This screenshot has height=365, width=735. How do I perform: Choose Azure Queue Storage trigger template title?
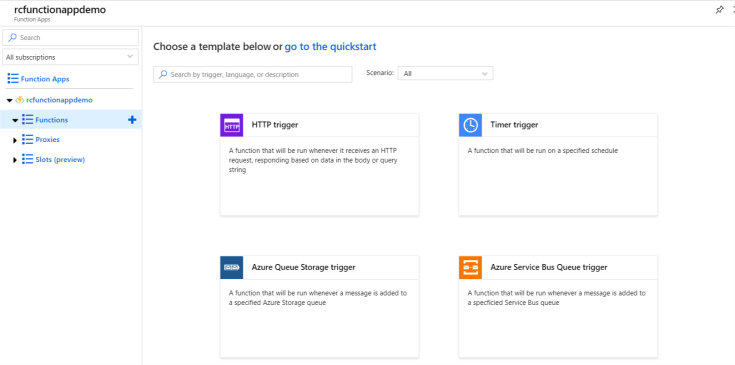pyautogui.click(x=303, y=267)
